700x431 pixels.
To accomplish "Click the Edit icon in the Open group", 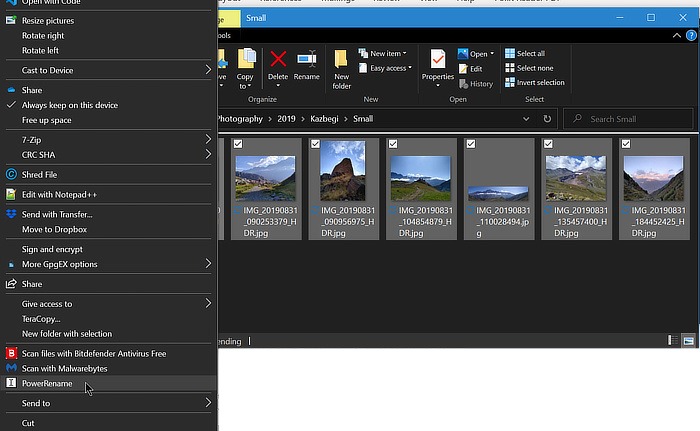I will [463, 68].
